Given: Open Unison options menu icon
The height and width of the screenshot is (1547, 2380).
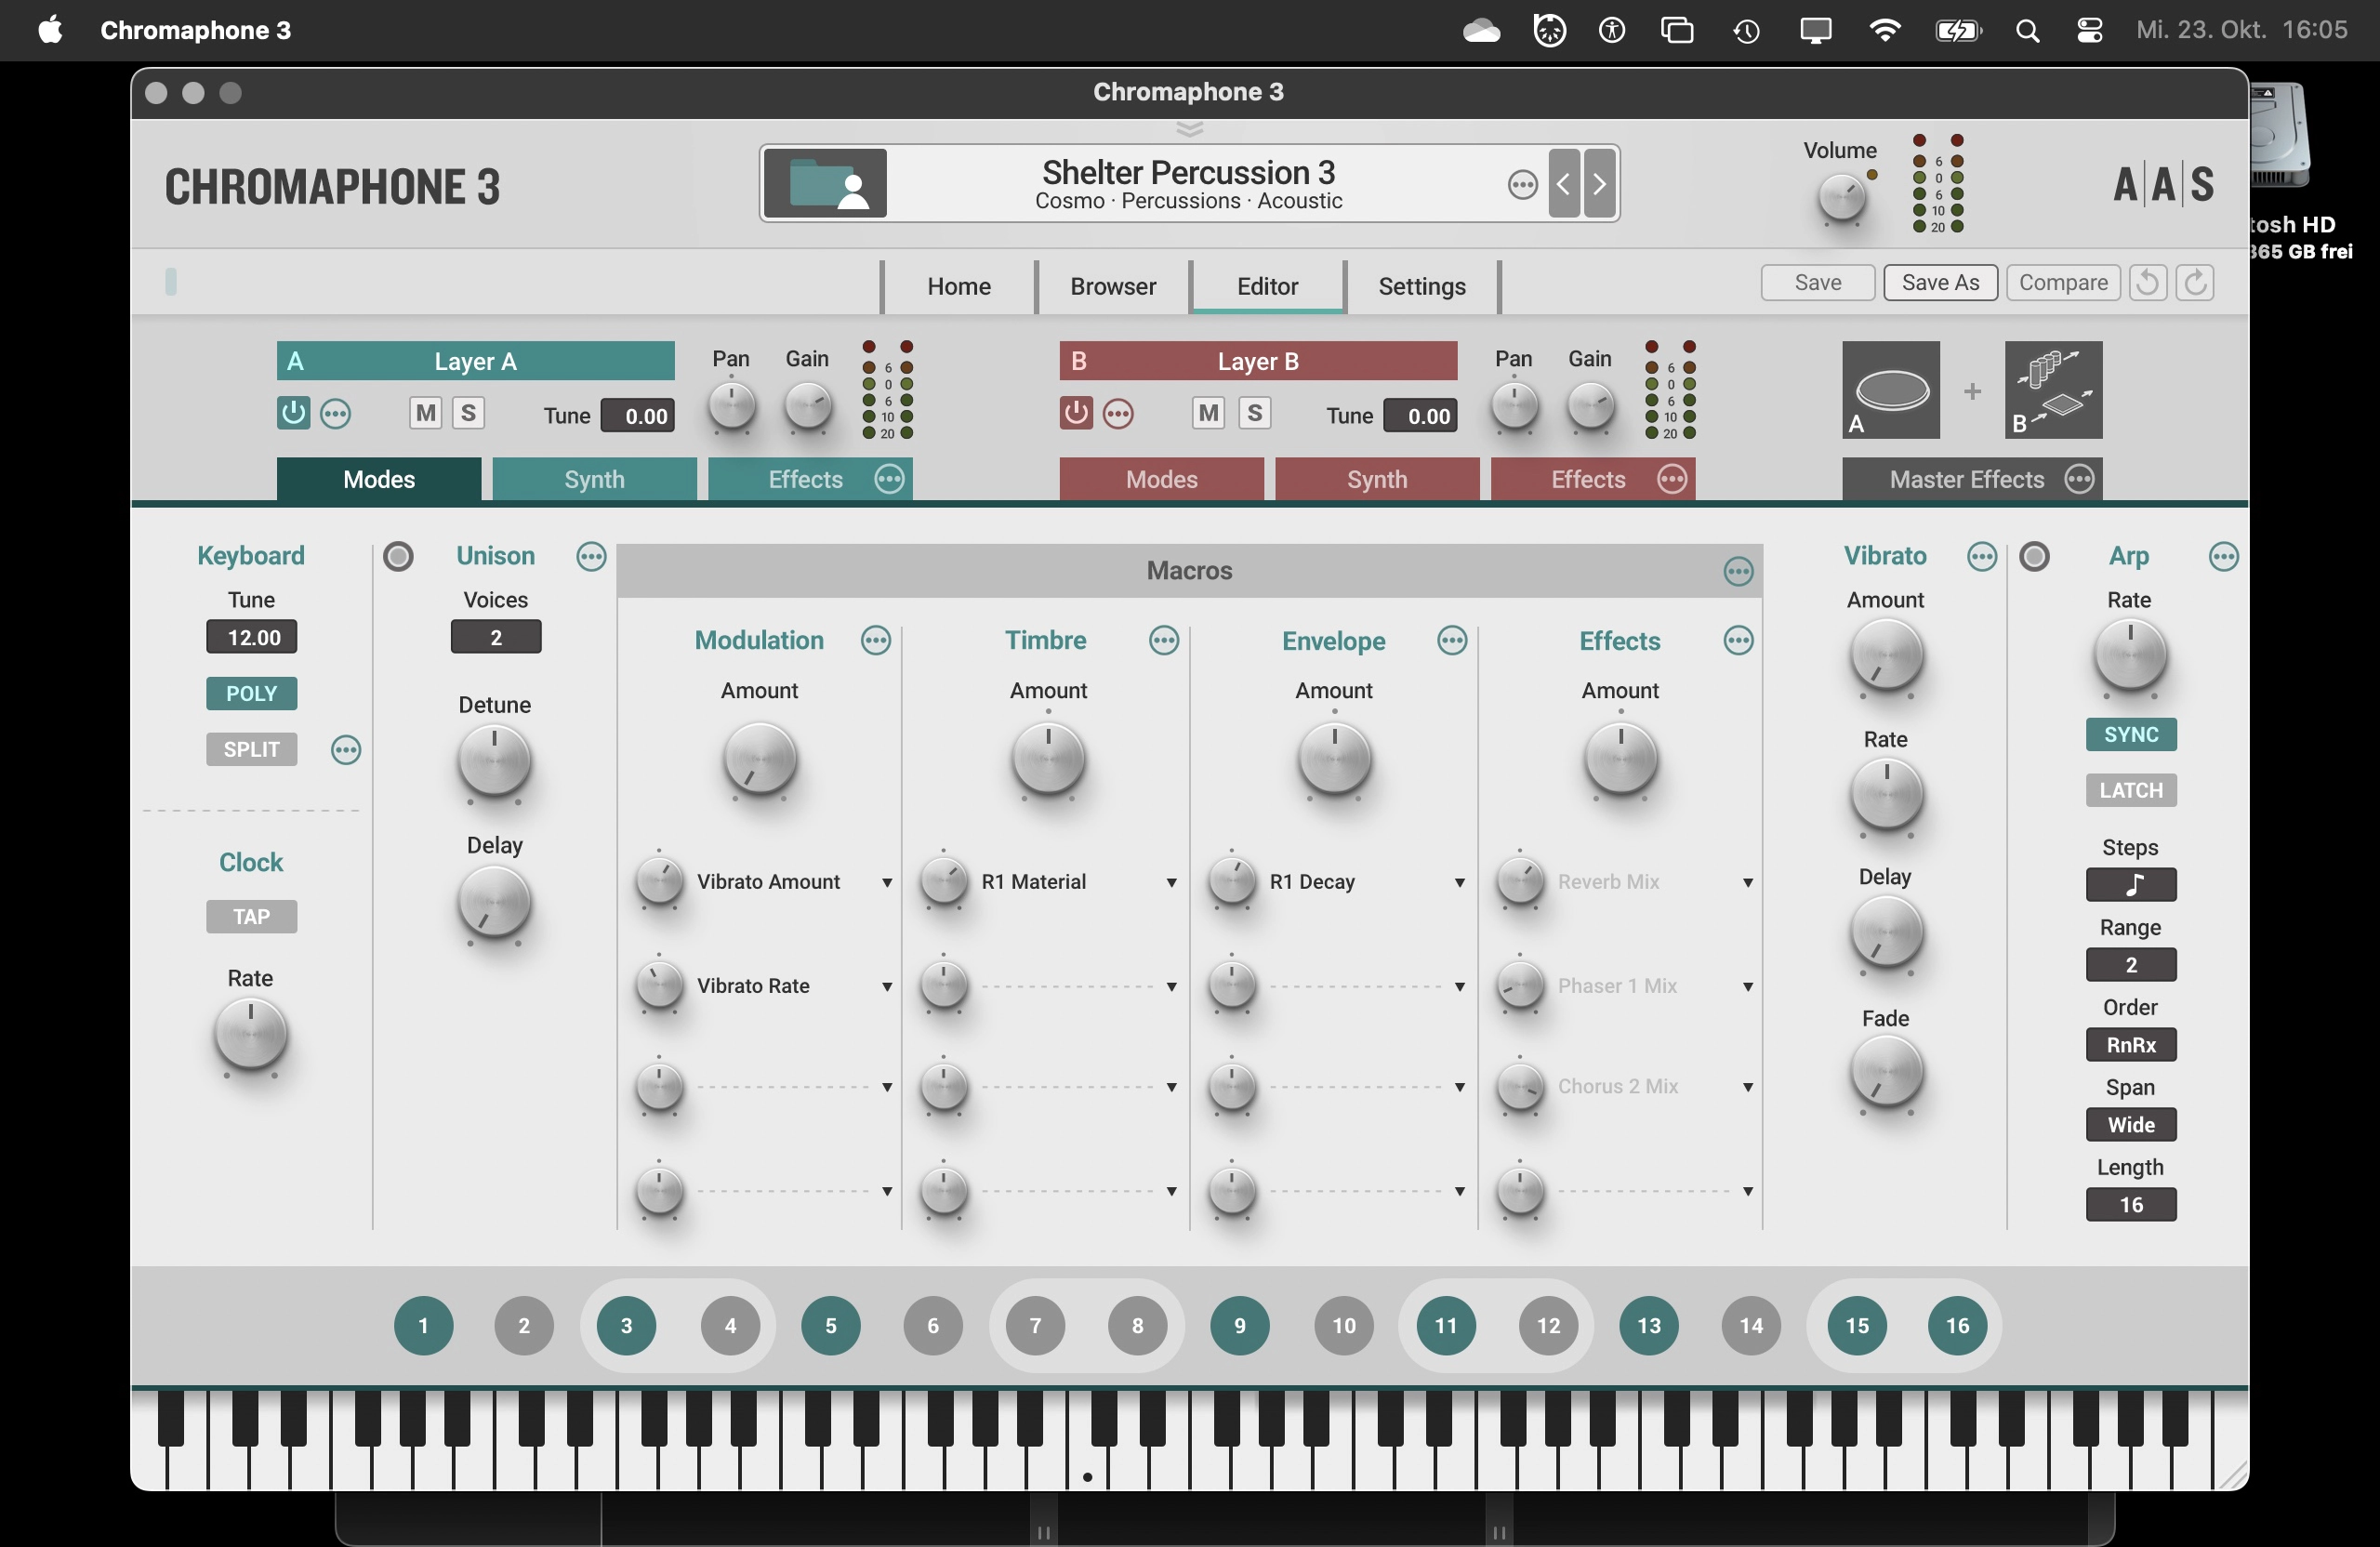Looking at the screenshot, I should tap(591, 556).
